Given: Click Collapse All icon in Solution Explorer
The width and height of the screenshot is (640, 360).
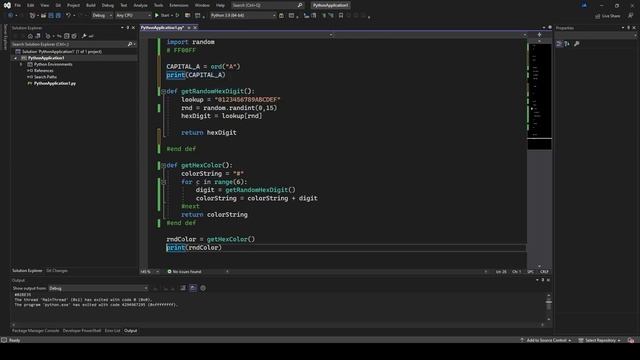Looking at the screenshot, I should [x=67, y=36].
